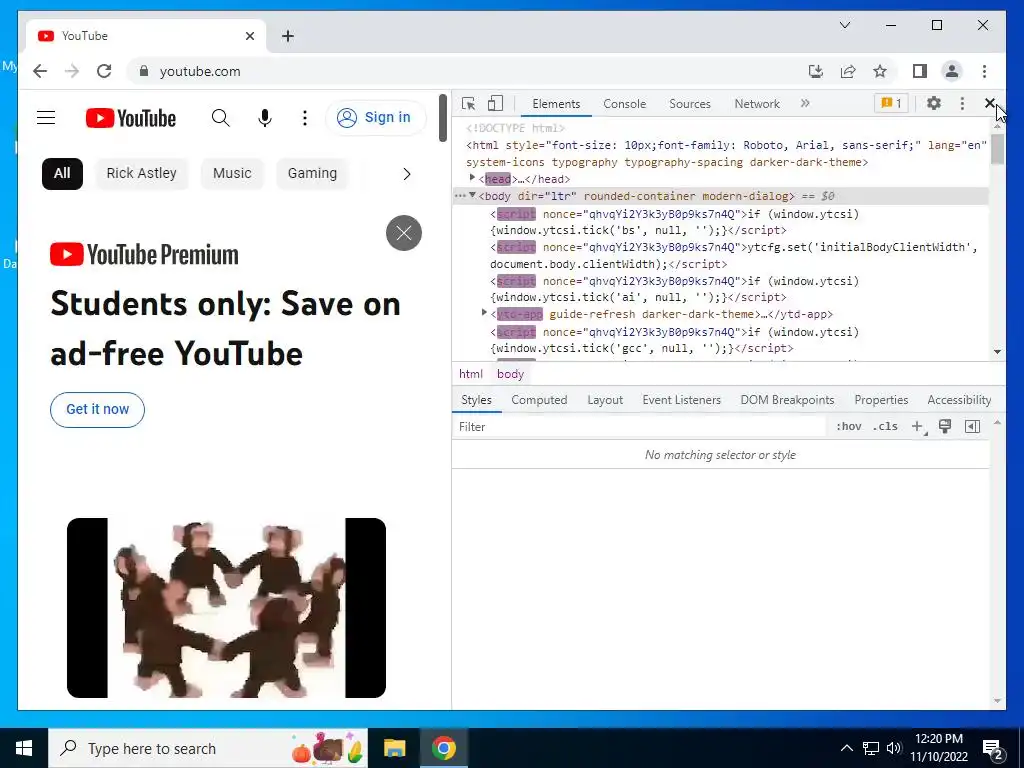Image resolution: width=1024 pixels, height=768 pixels.
Task: Click body breadcrumb in DevTools
Action: coord(510,374)
